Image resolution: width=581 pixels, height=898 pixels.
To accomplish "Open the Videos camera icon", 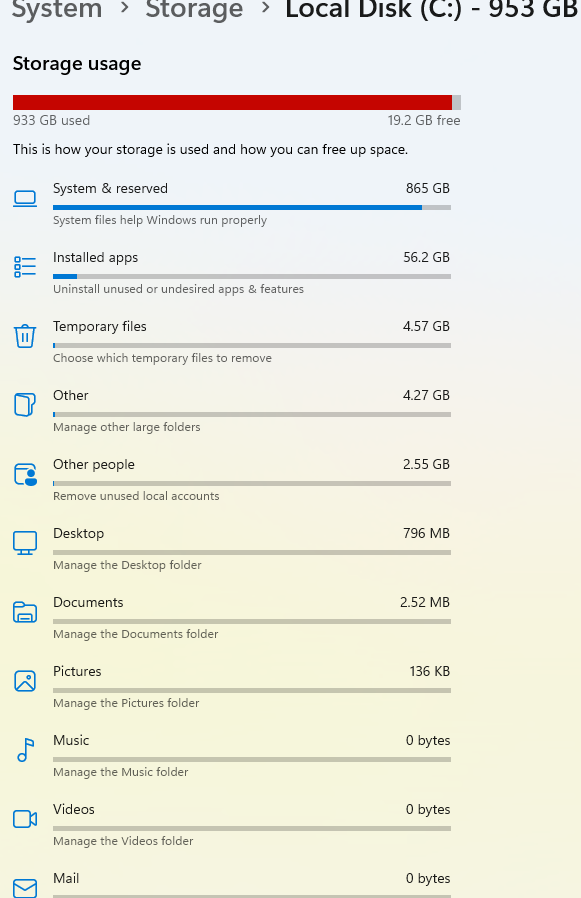I will point(25,819).
